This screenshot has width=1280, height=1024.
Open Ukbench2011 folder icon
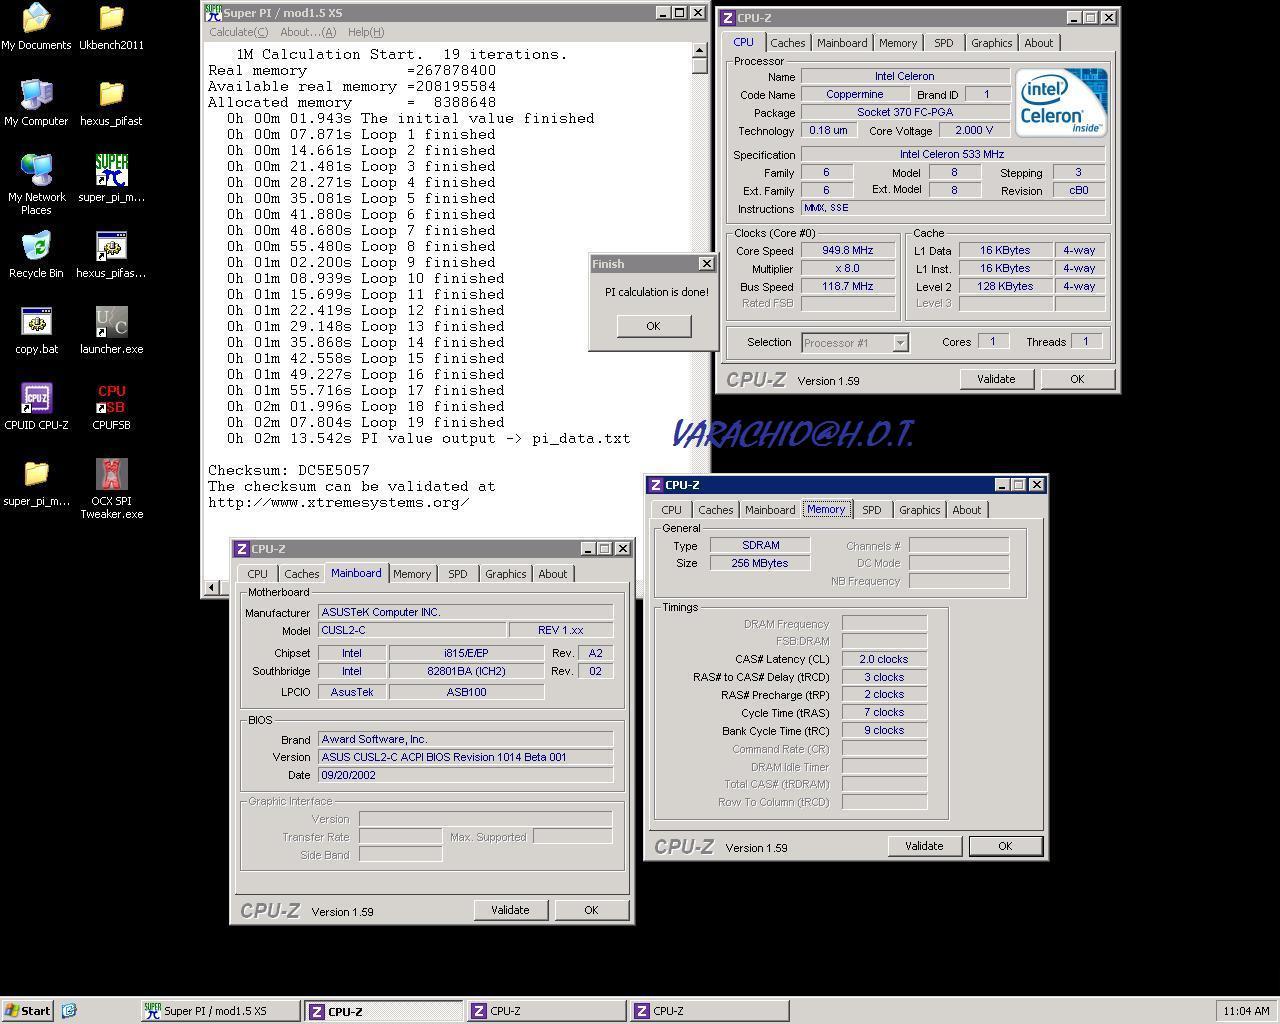(111, 27)
